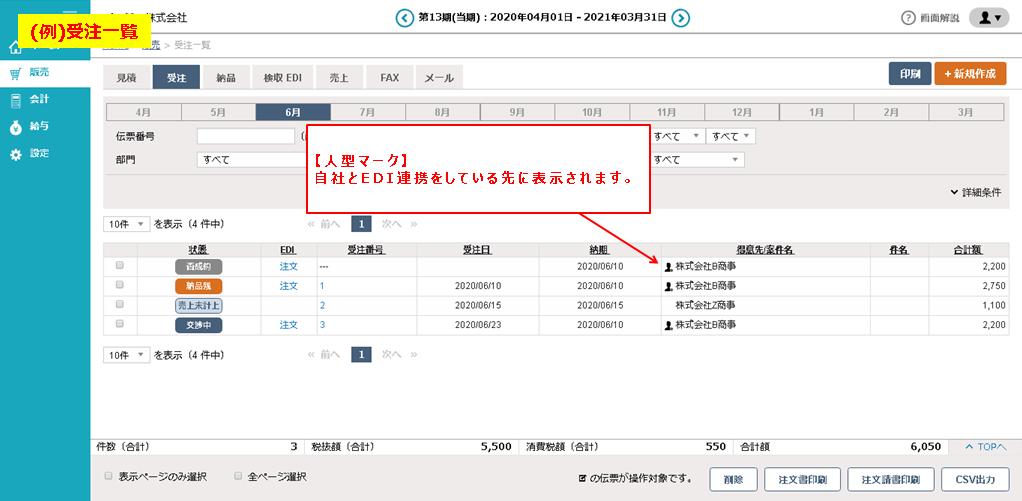The width and height of the screenshot is (1022, 501).
Task: Open the top 10件 page size dropdown
Action: [x=126, y=224]
